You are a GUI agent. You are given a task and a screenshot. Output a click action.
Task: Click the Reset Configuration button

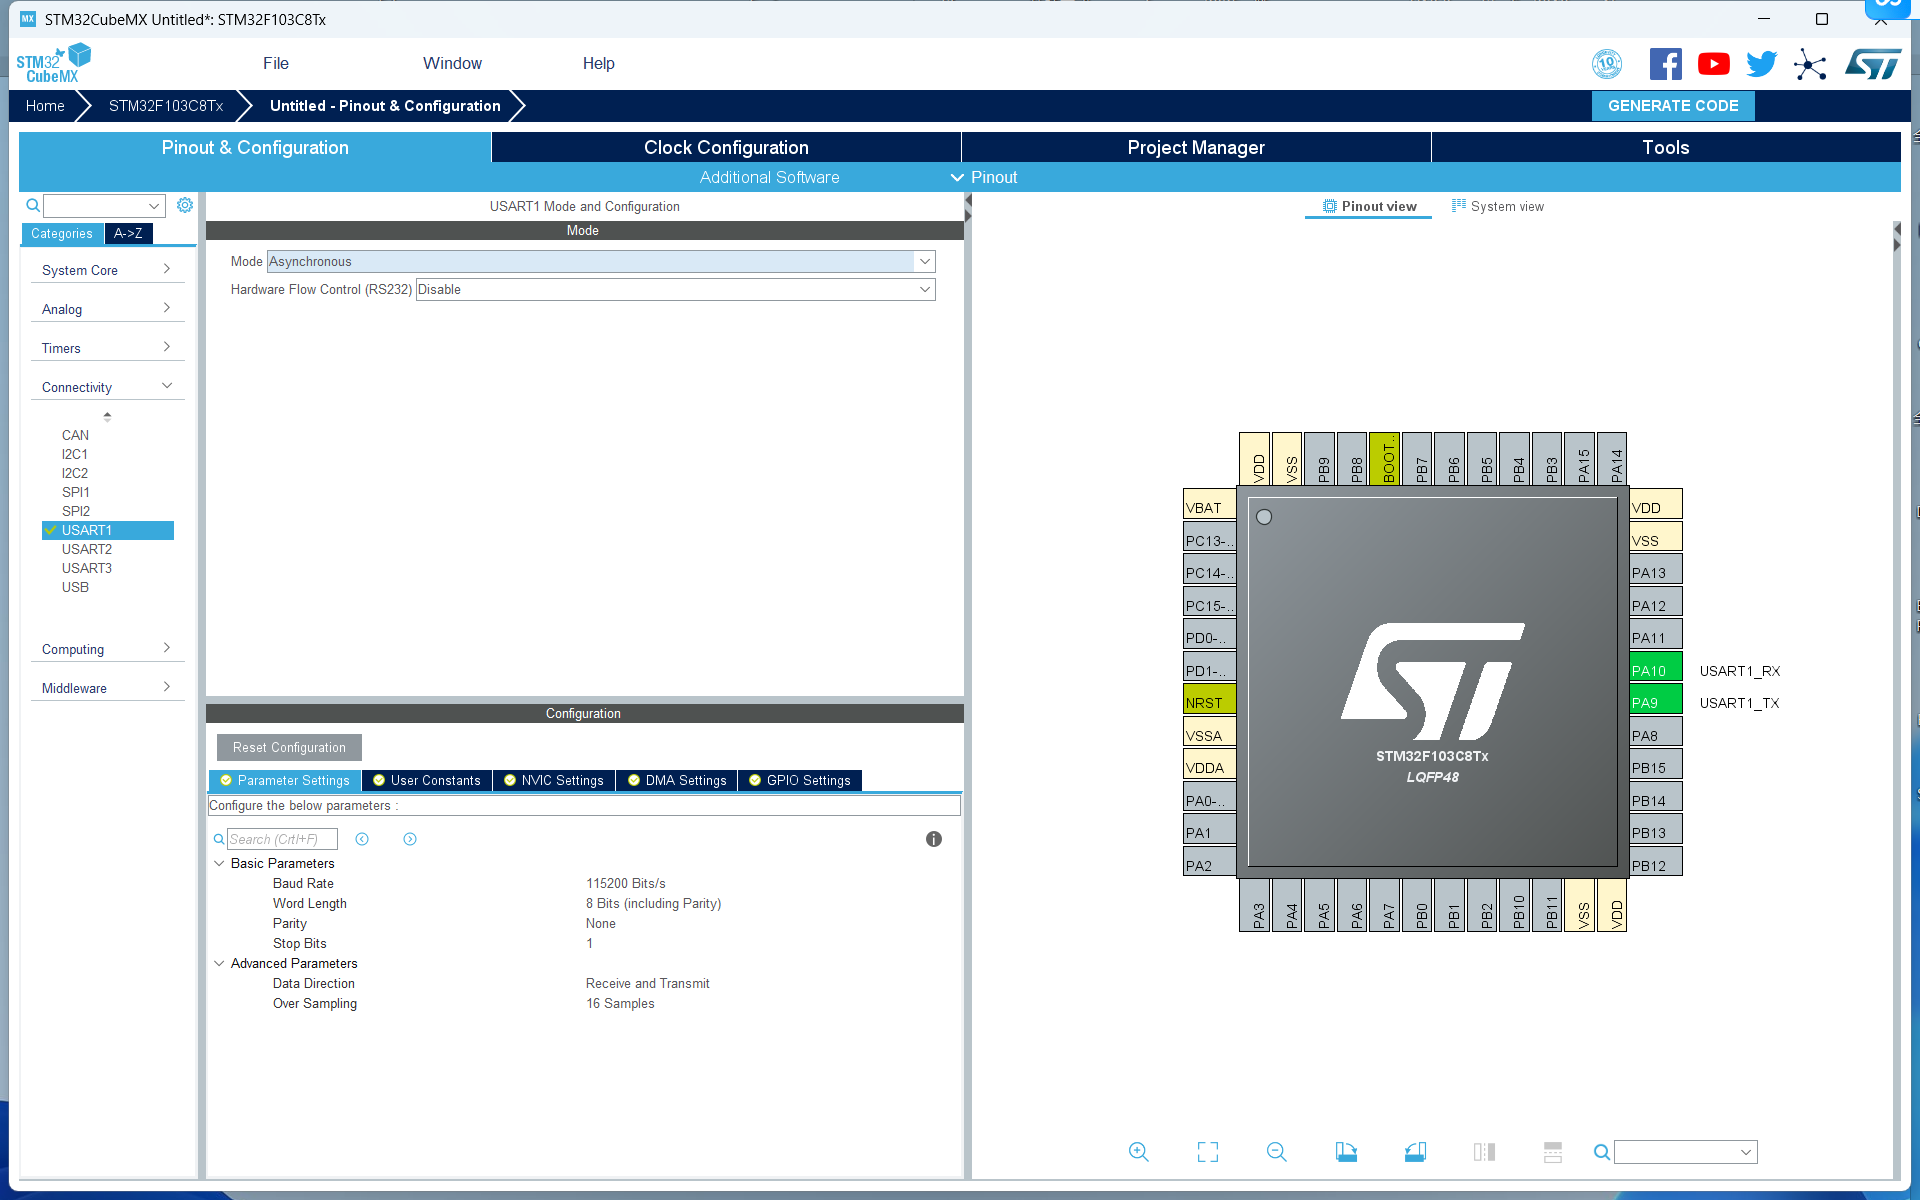coord(289,747)
